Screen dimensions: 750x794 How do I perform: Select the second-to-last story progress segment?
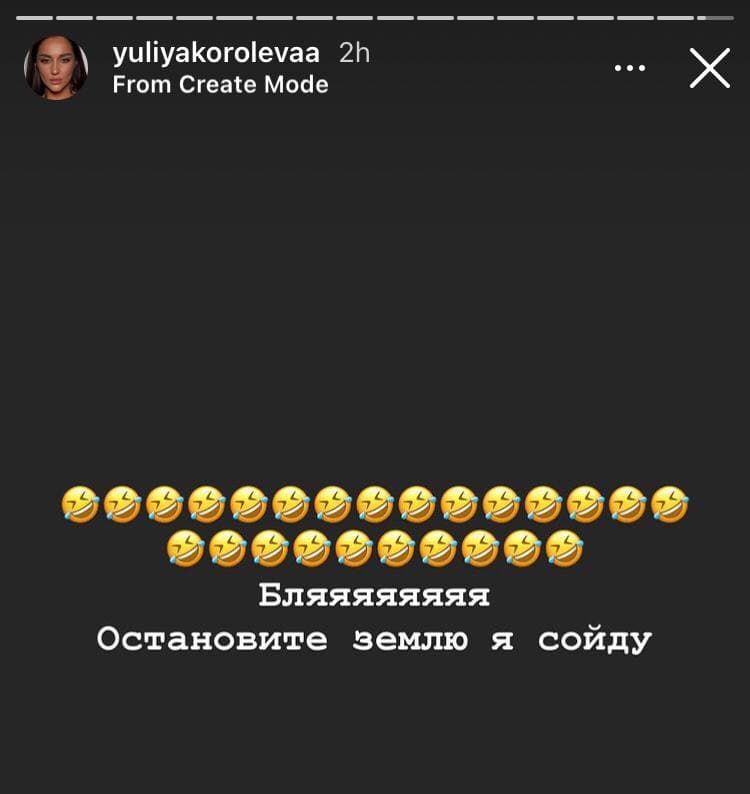pos(676,18)
